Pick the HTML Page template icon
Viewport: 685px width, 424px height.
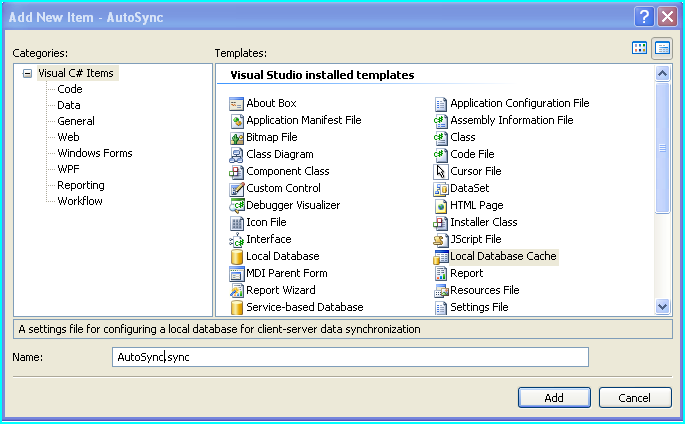pos(440,206)
